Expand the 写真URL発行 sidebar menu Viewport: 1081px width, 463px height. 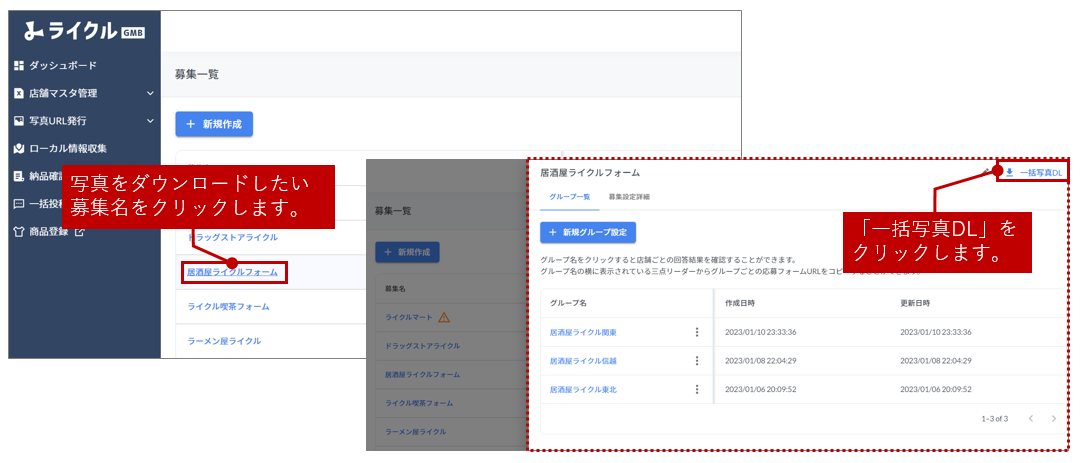(150, 121)
